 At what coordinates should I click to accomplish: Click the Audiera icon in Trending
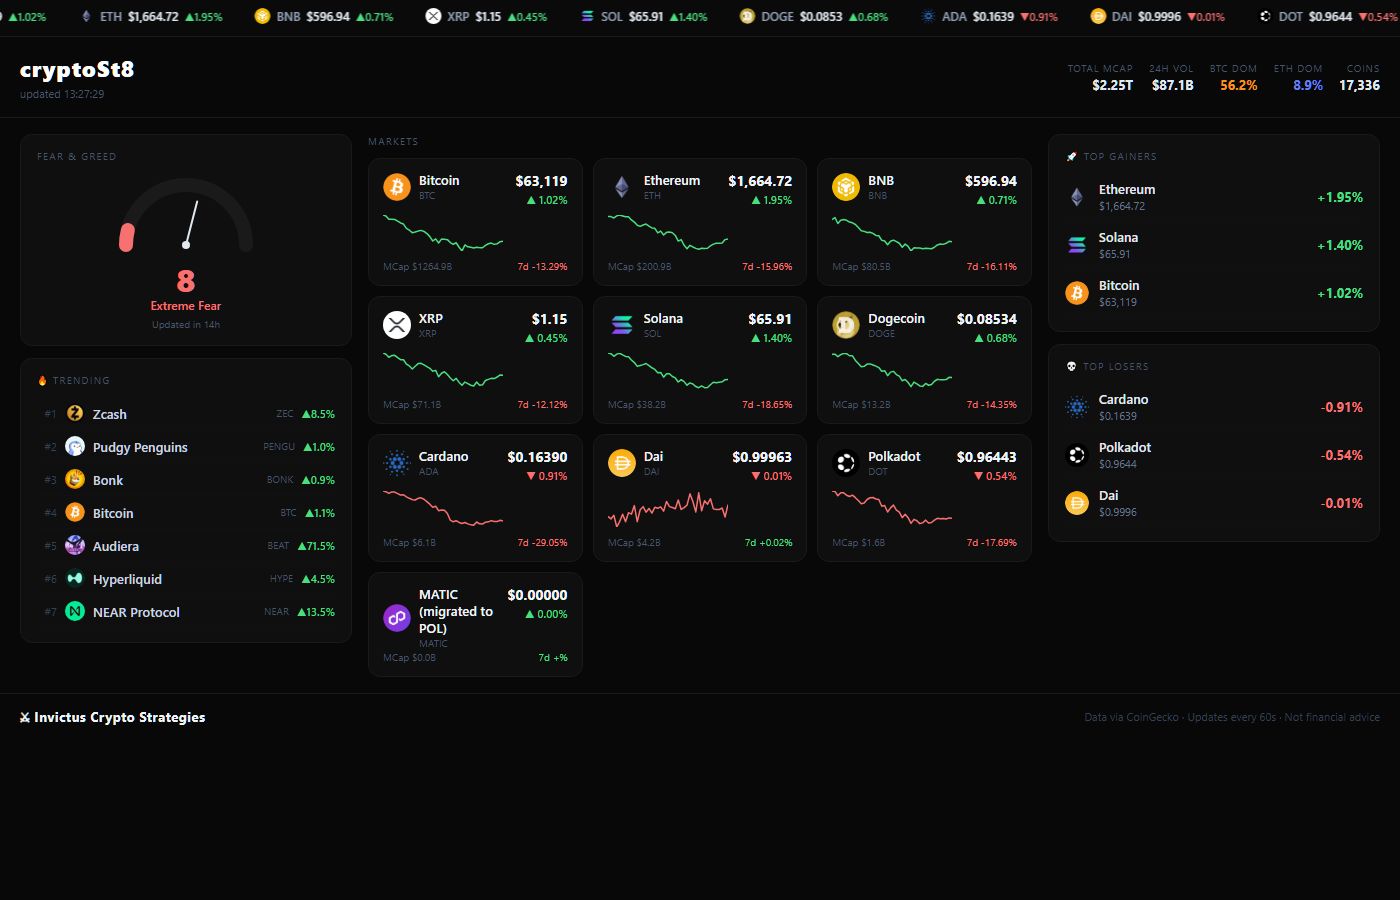75,545
